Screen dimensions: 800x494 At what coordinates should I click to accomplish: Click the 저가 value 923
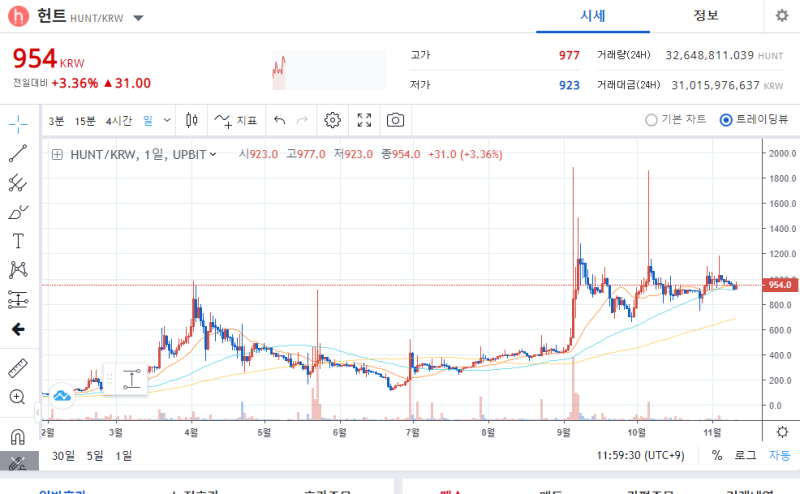569,85
